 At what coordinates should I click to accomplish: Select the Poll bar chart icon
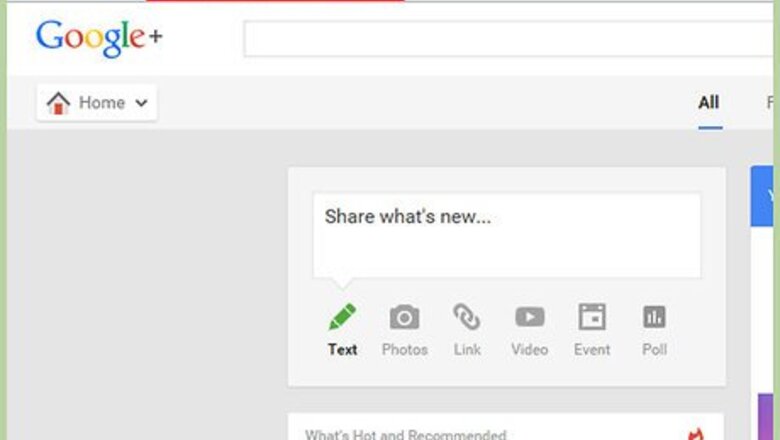coord(654,317)
